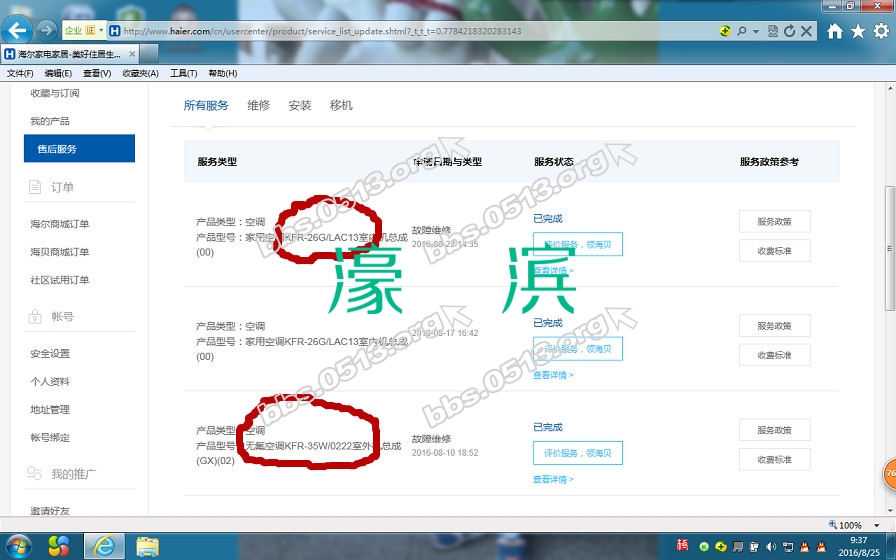
Task: Click the browser Back arrow button
Action: 18,30
